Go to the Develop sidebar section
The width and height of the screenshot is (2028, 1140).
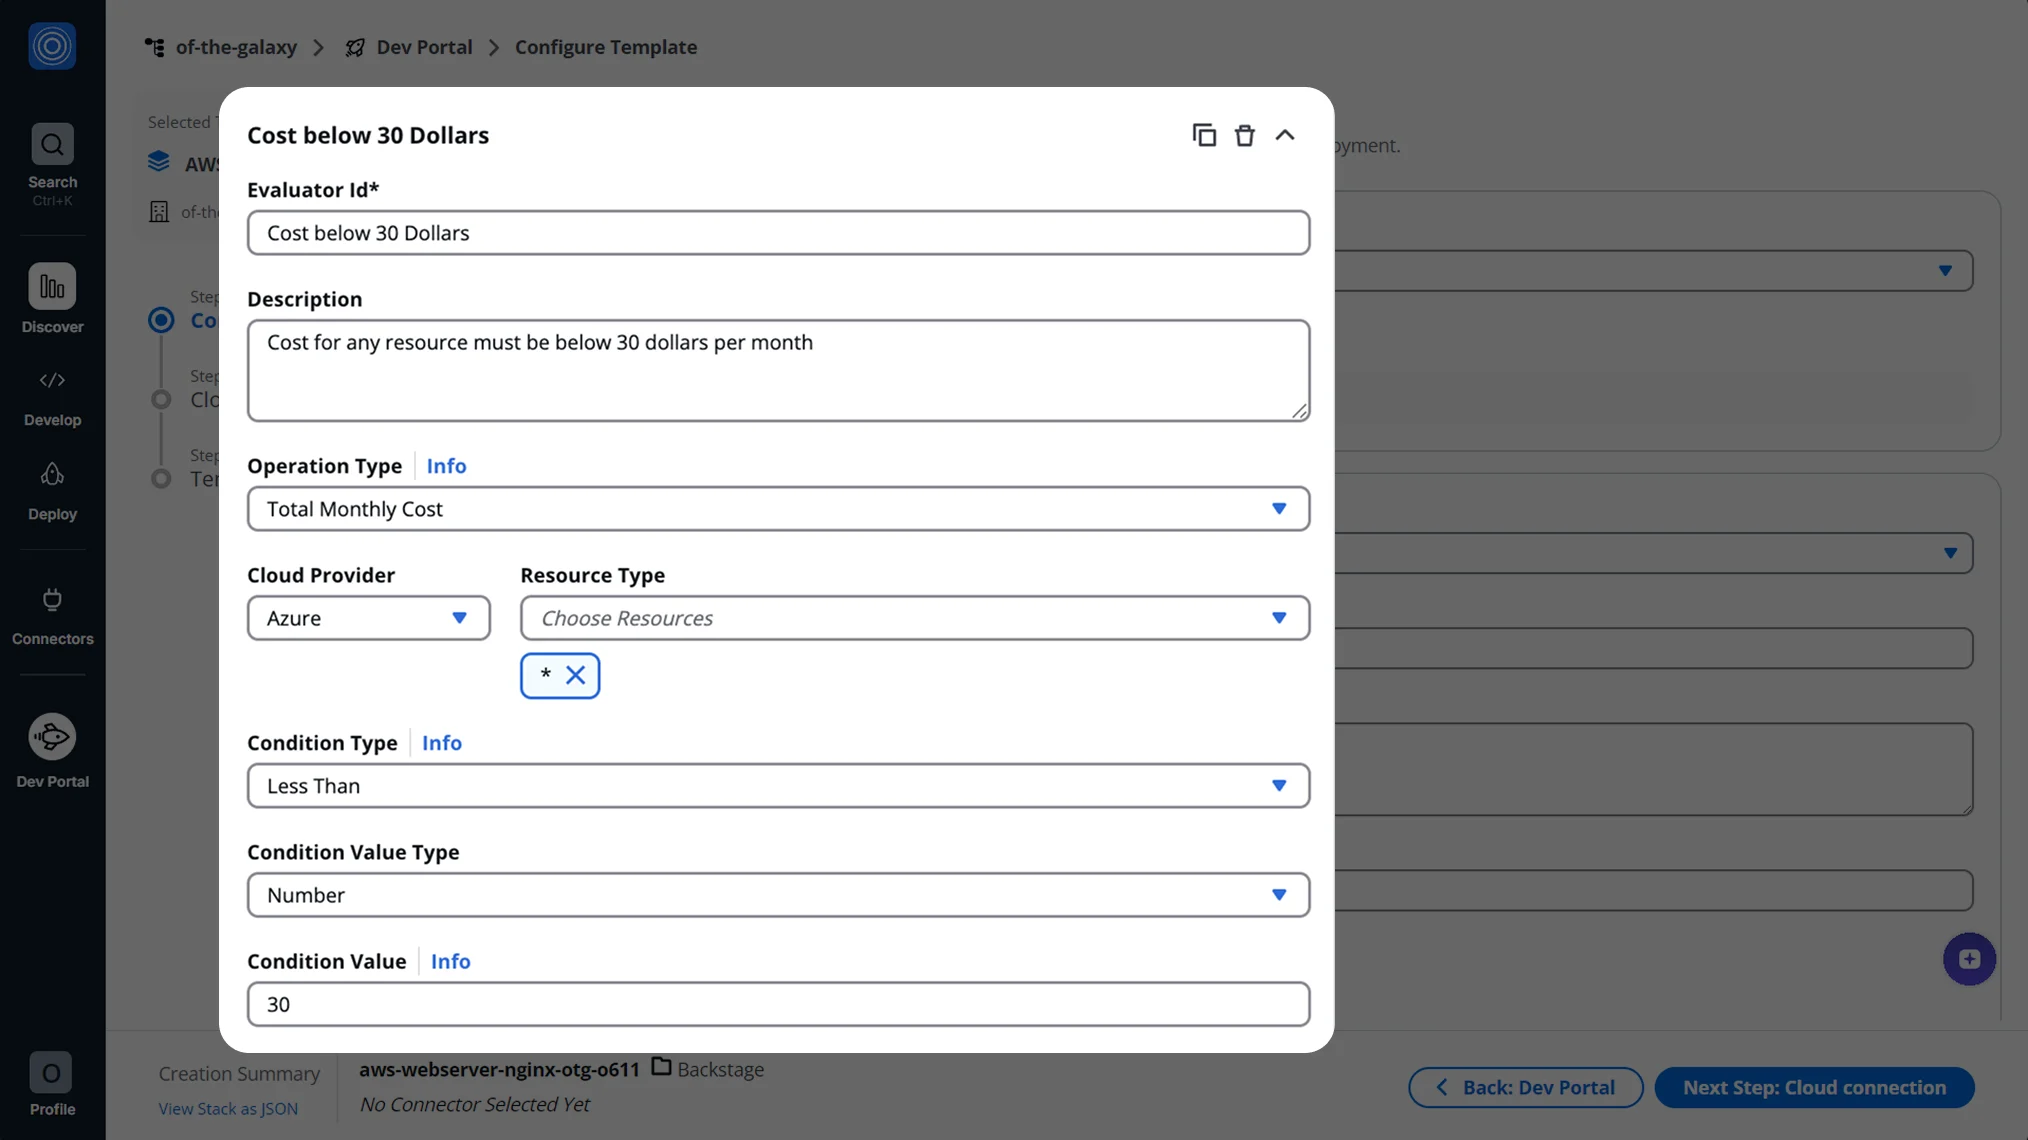[x=52, y=381]
